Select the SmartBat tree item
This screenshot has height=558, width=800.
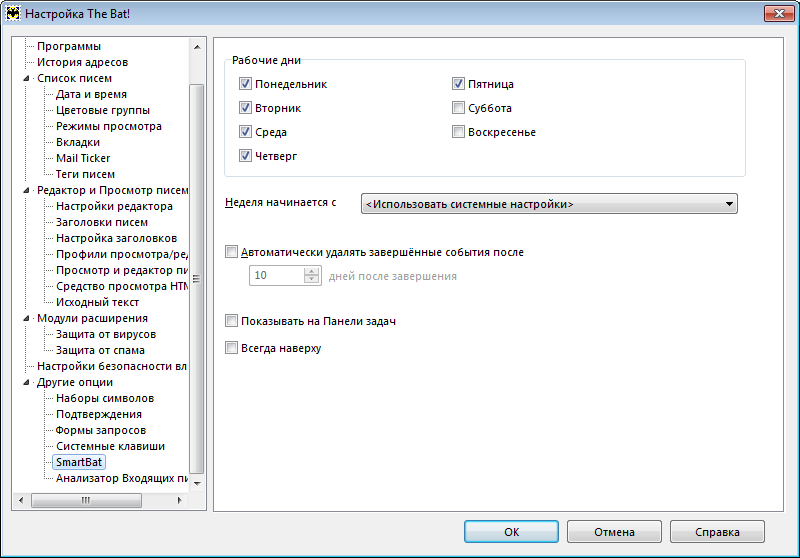tap(79, 462)
